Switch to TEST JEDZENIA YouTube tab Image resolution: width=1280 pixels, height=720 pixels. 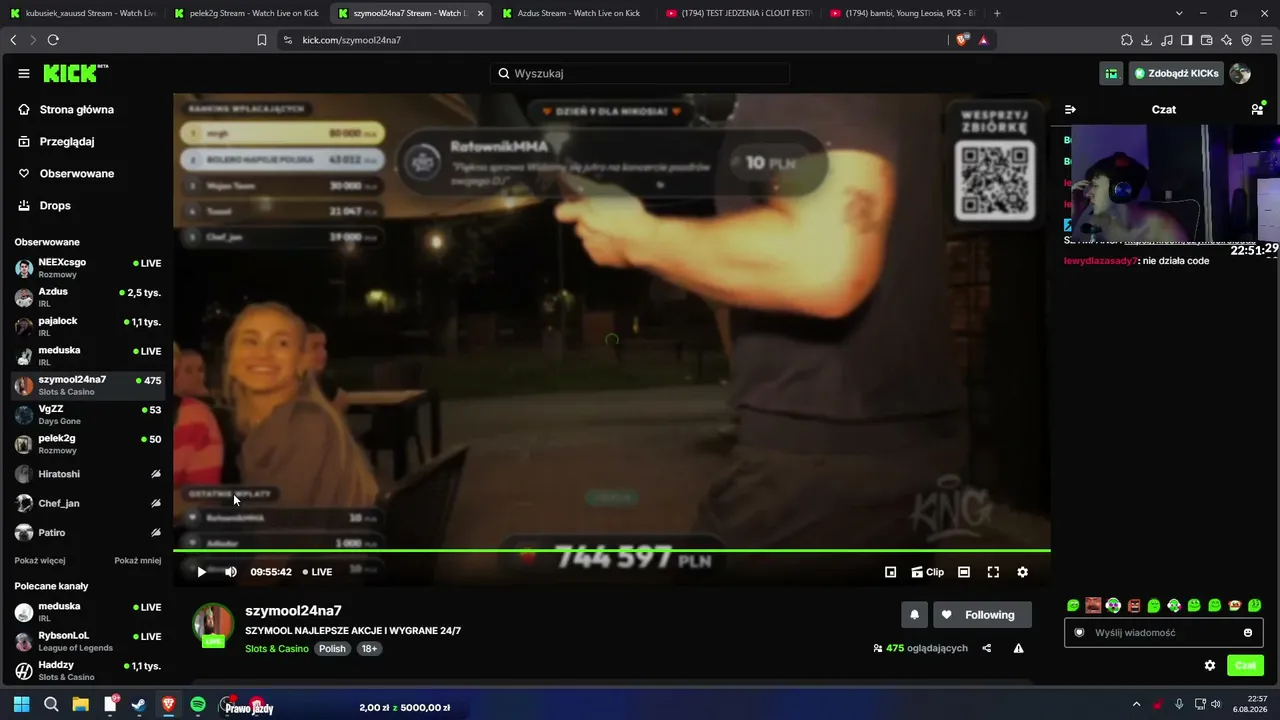(x=738, y=13)
